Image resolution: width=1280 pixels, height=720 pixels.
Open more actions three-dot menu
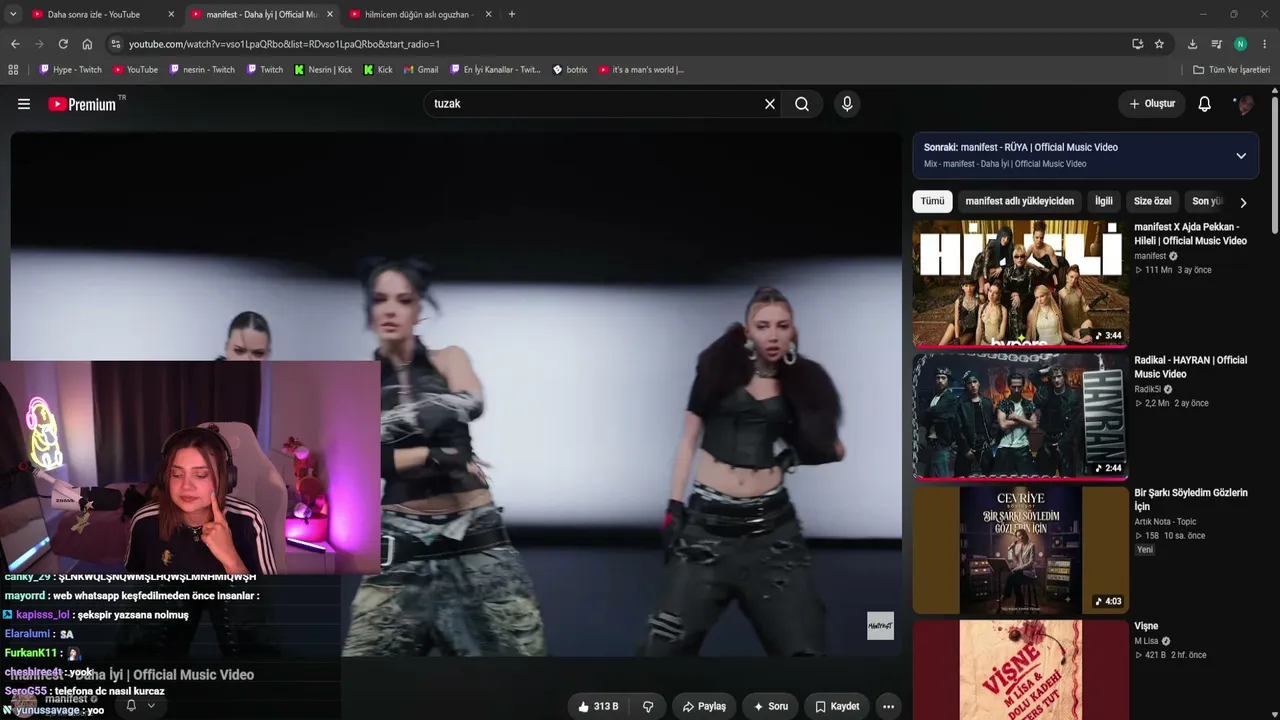pyautogui.click(x=888, y=706)
